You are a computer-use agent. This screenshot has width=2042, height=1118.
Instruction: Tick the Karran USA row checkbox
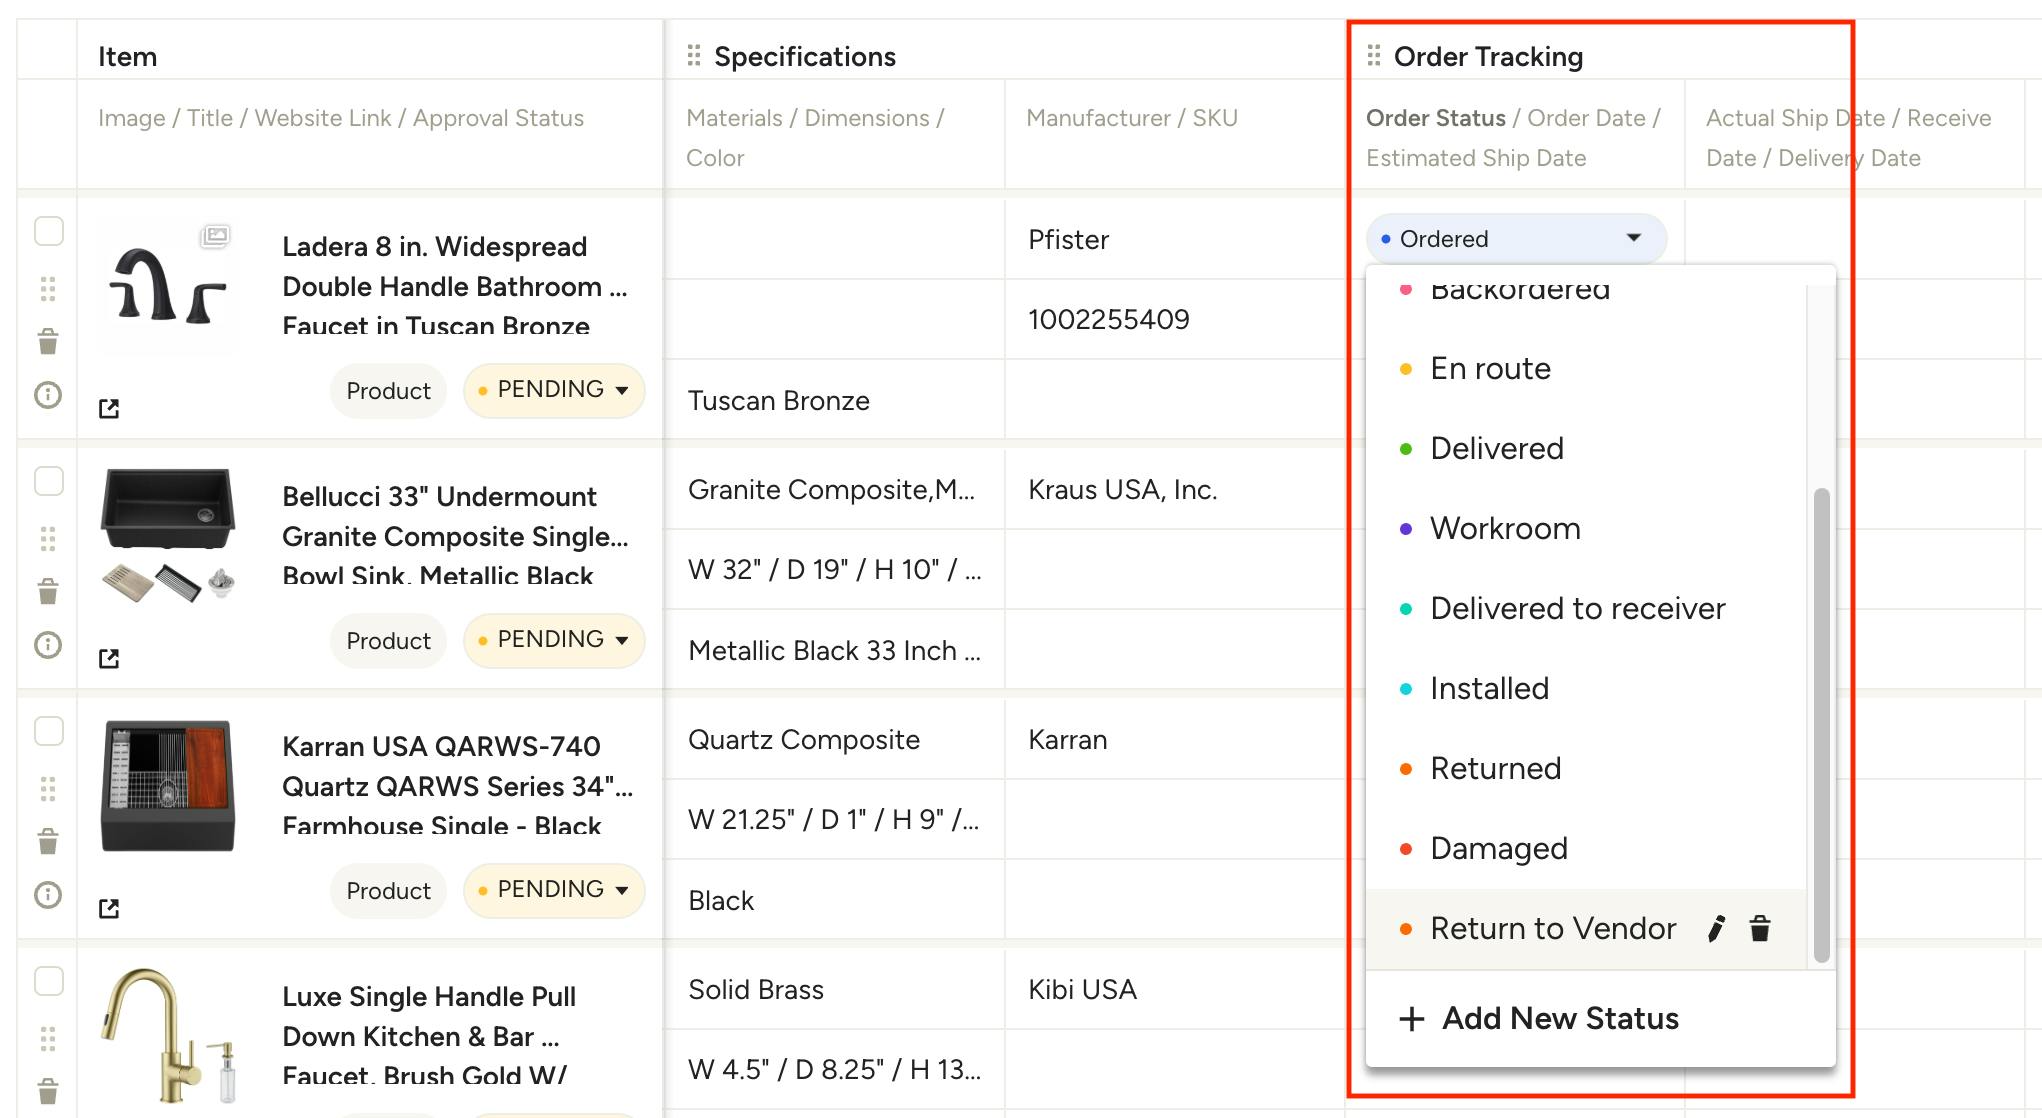tap(49, 732)
